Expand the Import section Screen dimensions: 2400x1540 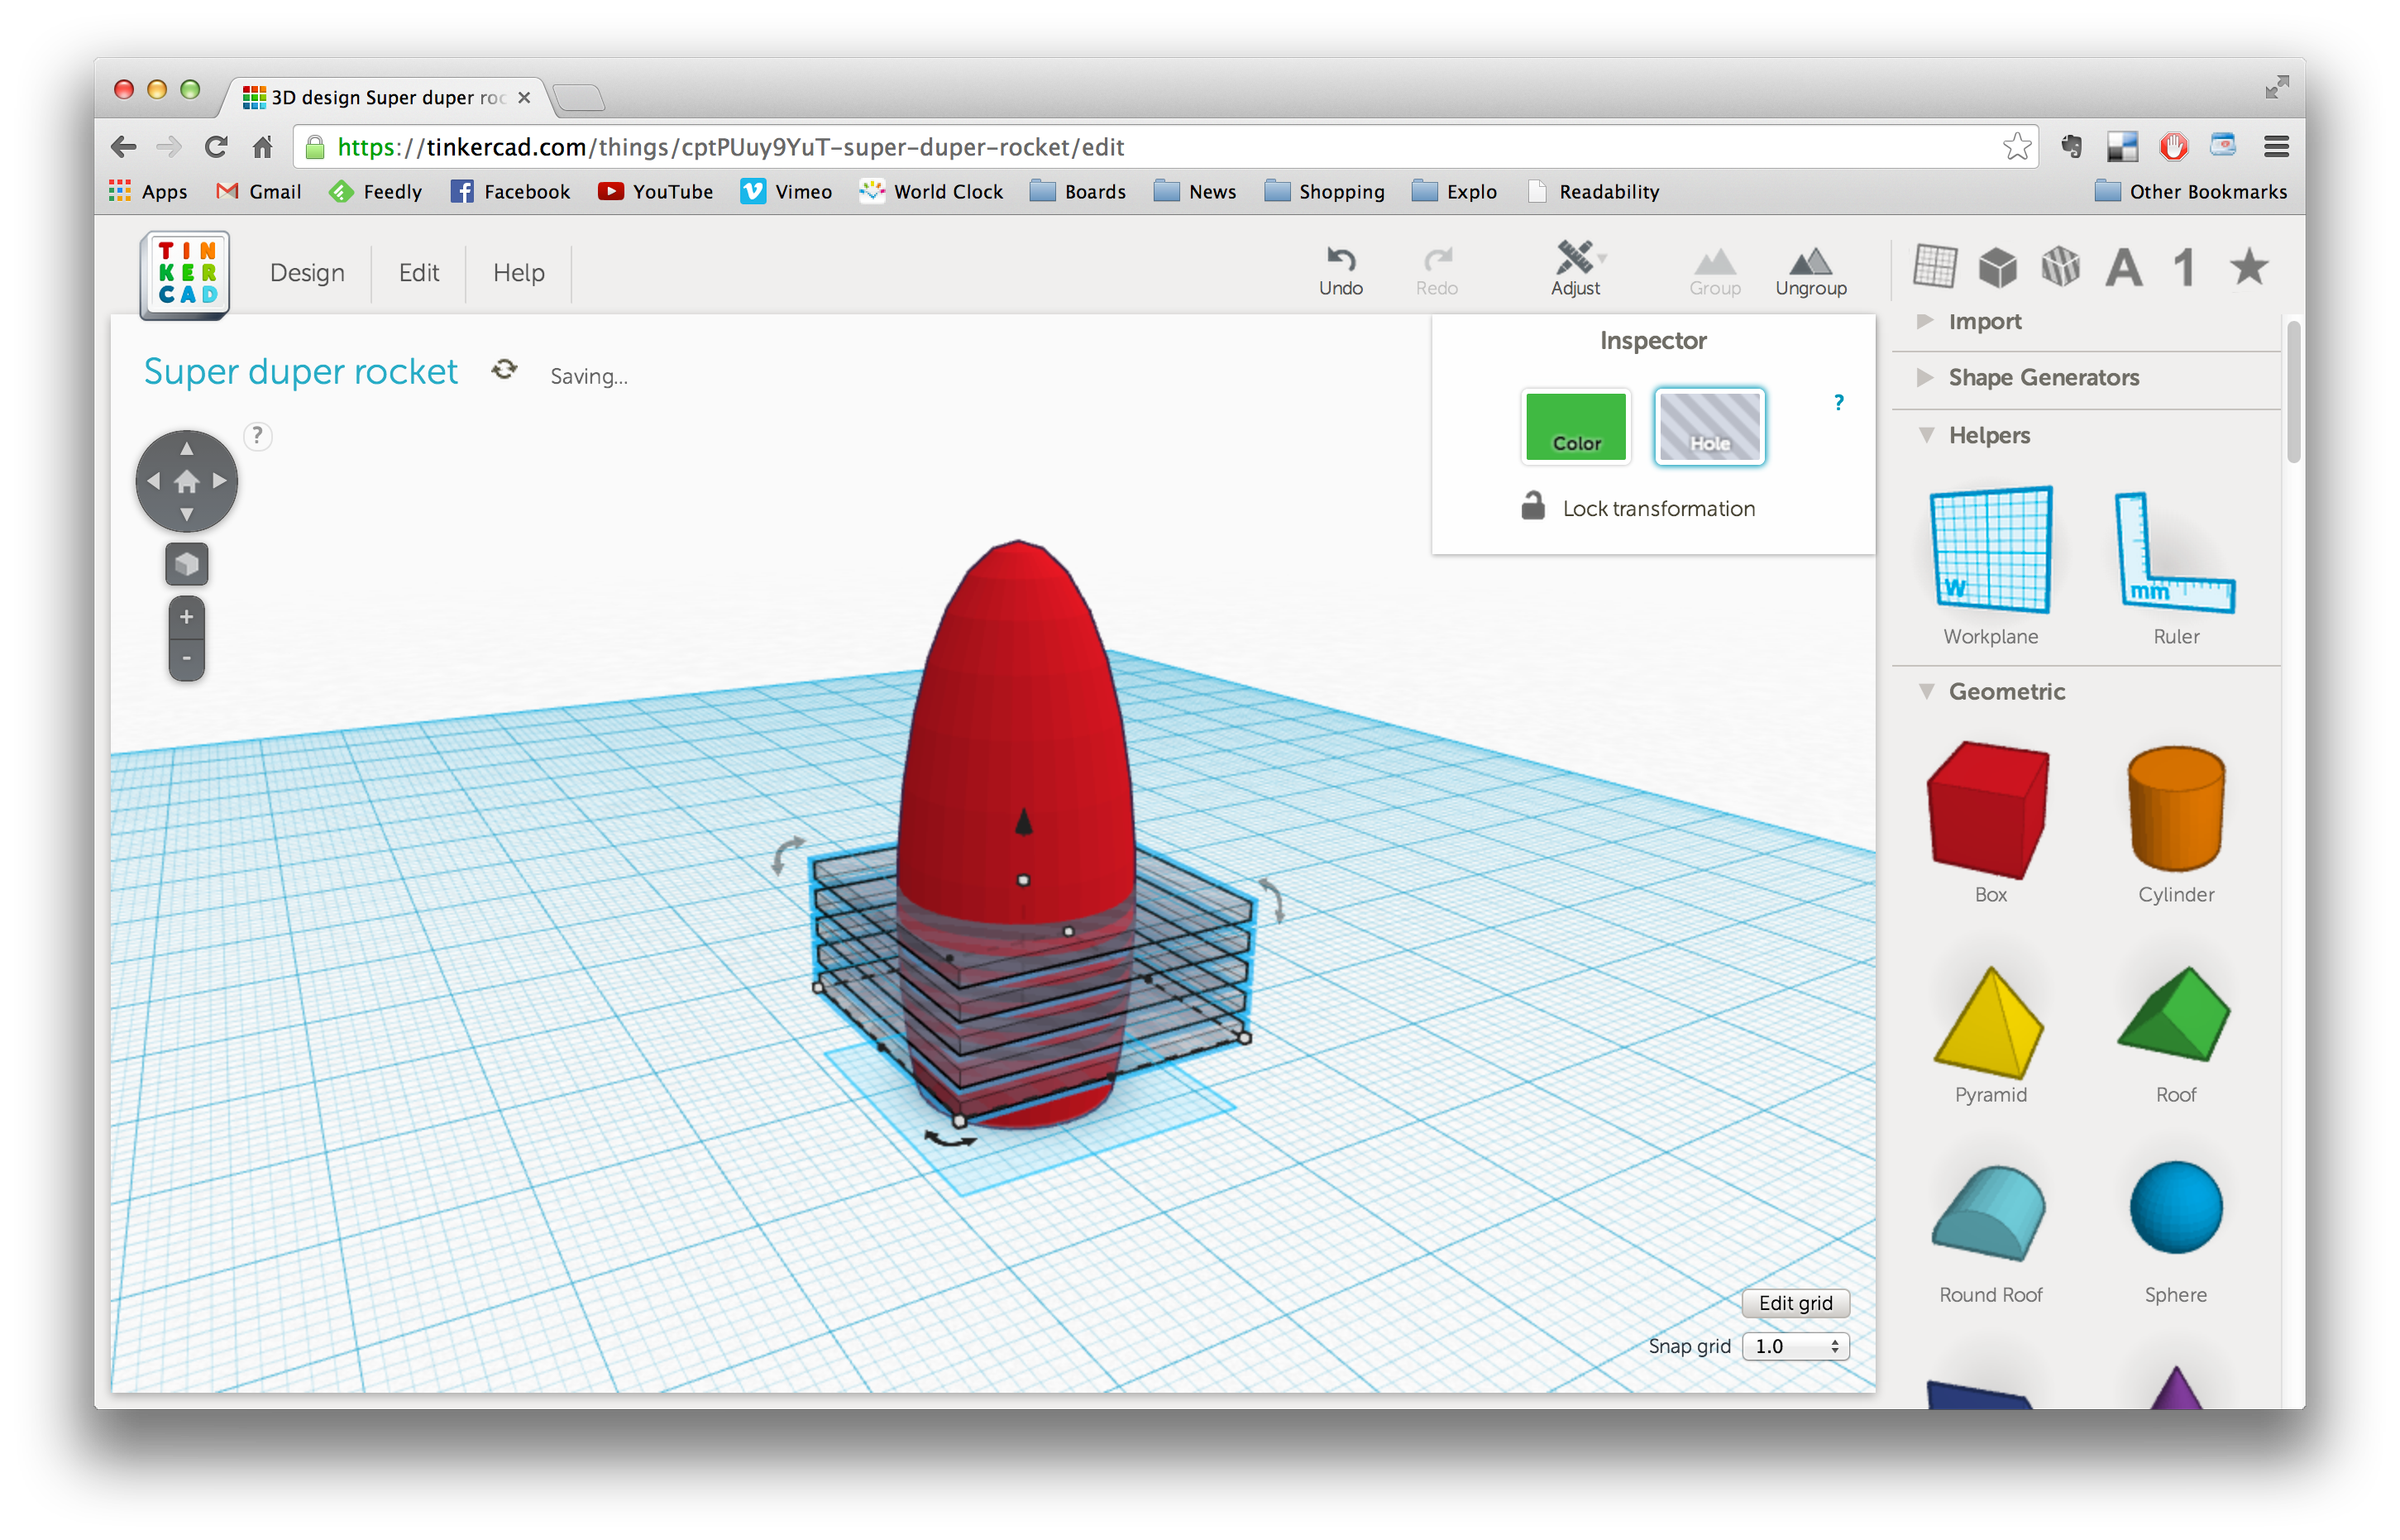coord(1984,321)
